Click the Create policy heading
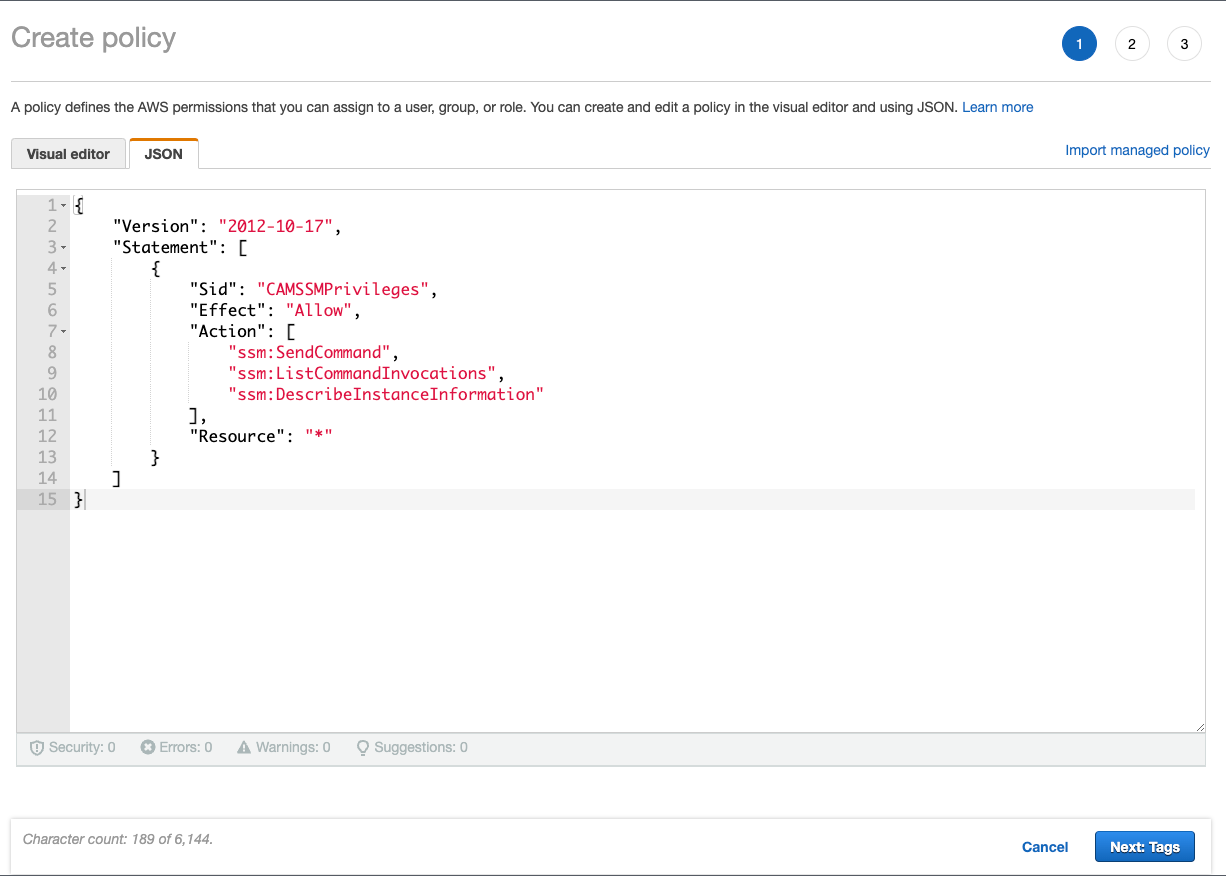The image size is (1226, 876). pyautogui.click(x=93, y=39)
